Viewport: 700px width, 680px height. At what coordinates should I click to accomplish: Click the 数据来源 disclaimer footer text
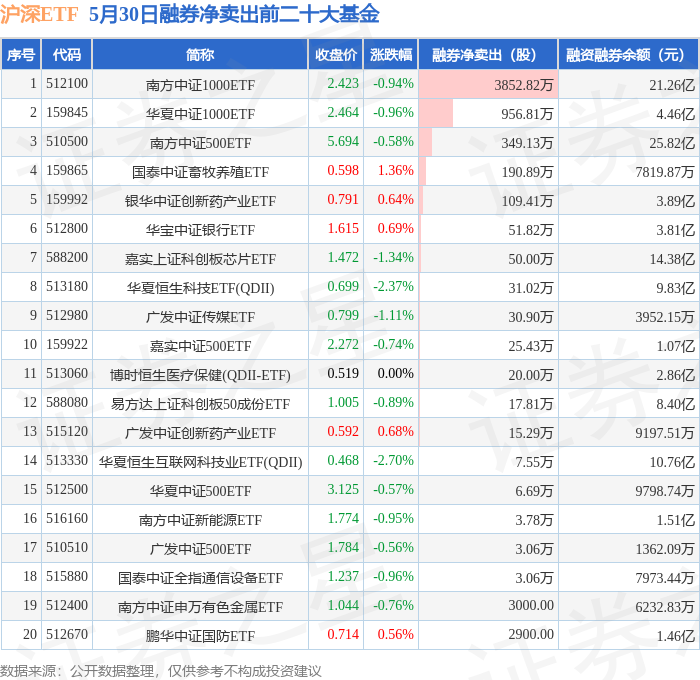(161, 671)
